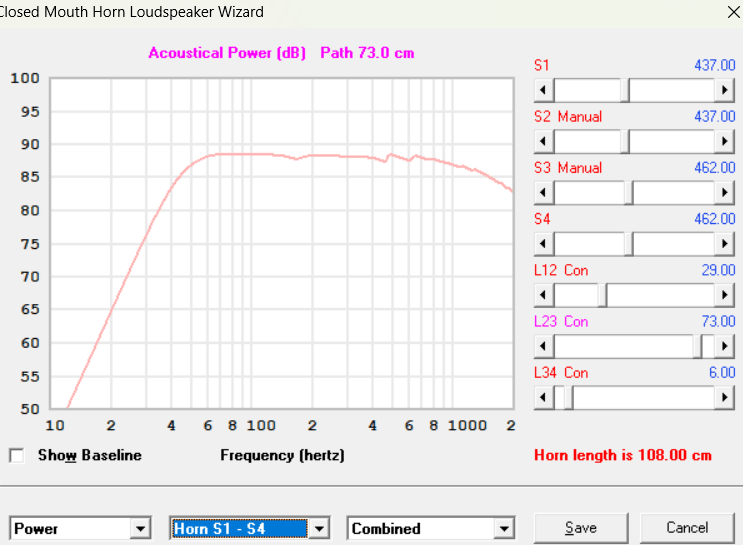Click the Horn length is 108.00 cm text
743x545 pixels.
click(623, 455)
